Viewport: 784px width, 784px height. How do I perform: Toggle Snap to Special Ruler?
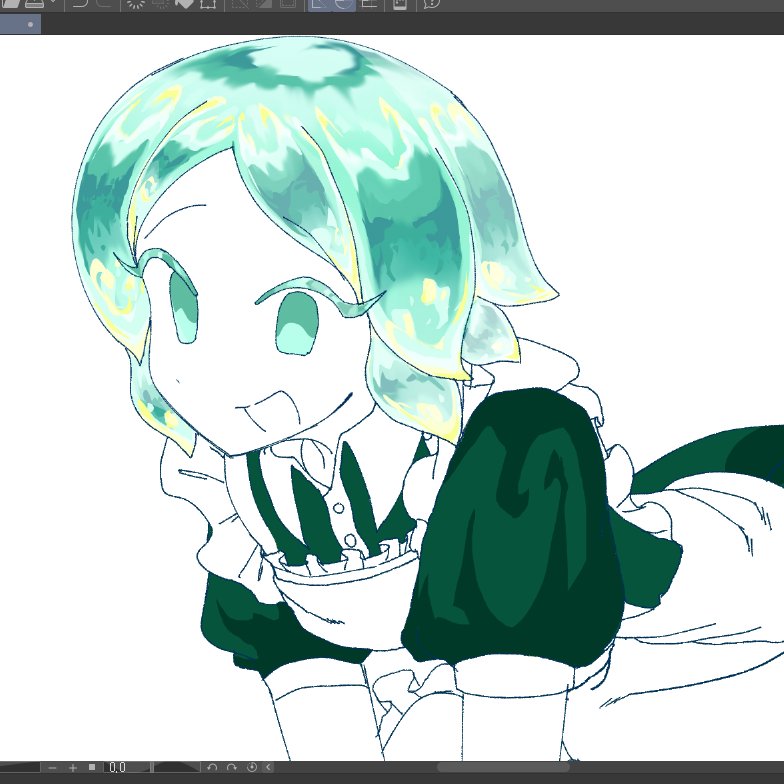point(344,4)
